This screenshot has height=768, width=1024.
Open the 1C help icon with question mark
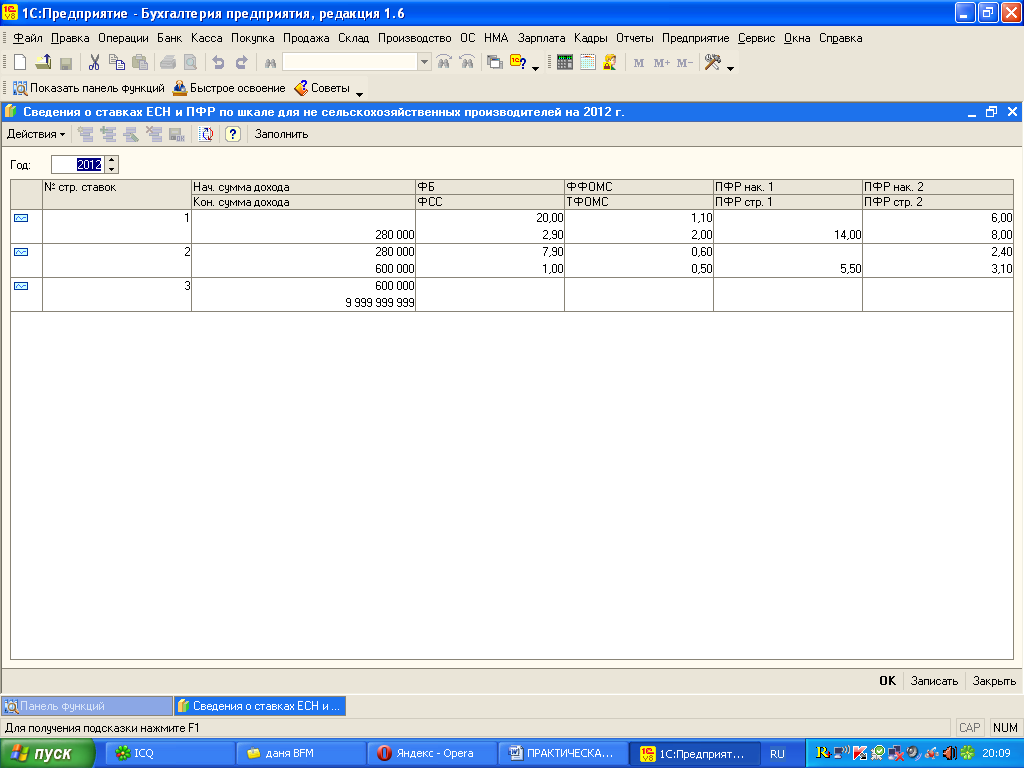click(x=518, y=63)
